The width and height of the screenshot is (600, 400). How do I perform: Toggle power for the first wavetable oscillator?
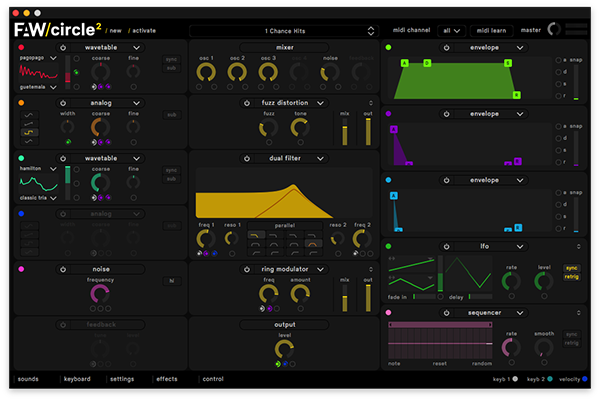coord(62,47)
